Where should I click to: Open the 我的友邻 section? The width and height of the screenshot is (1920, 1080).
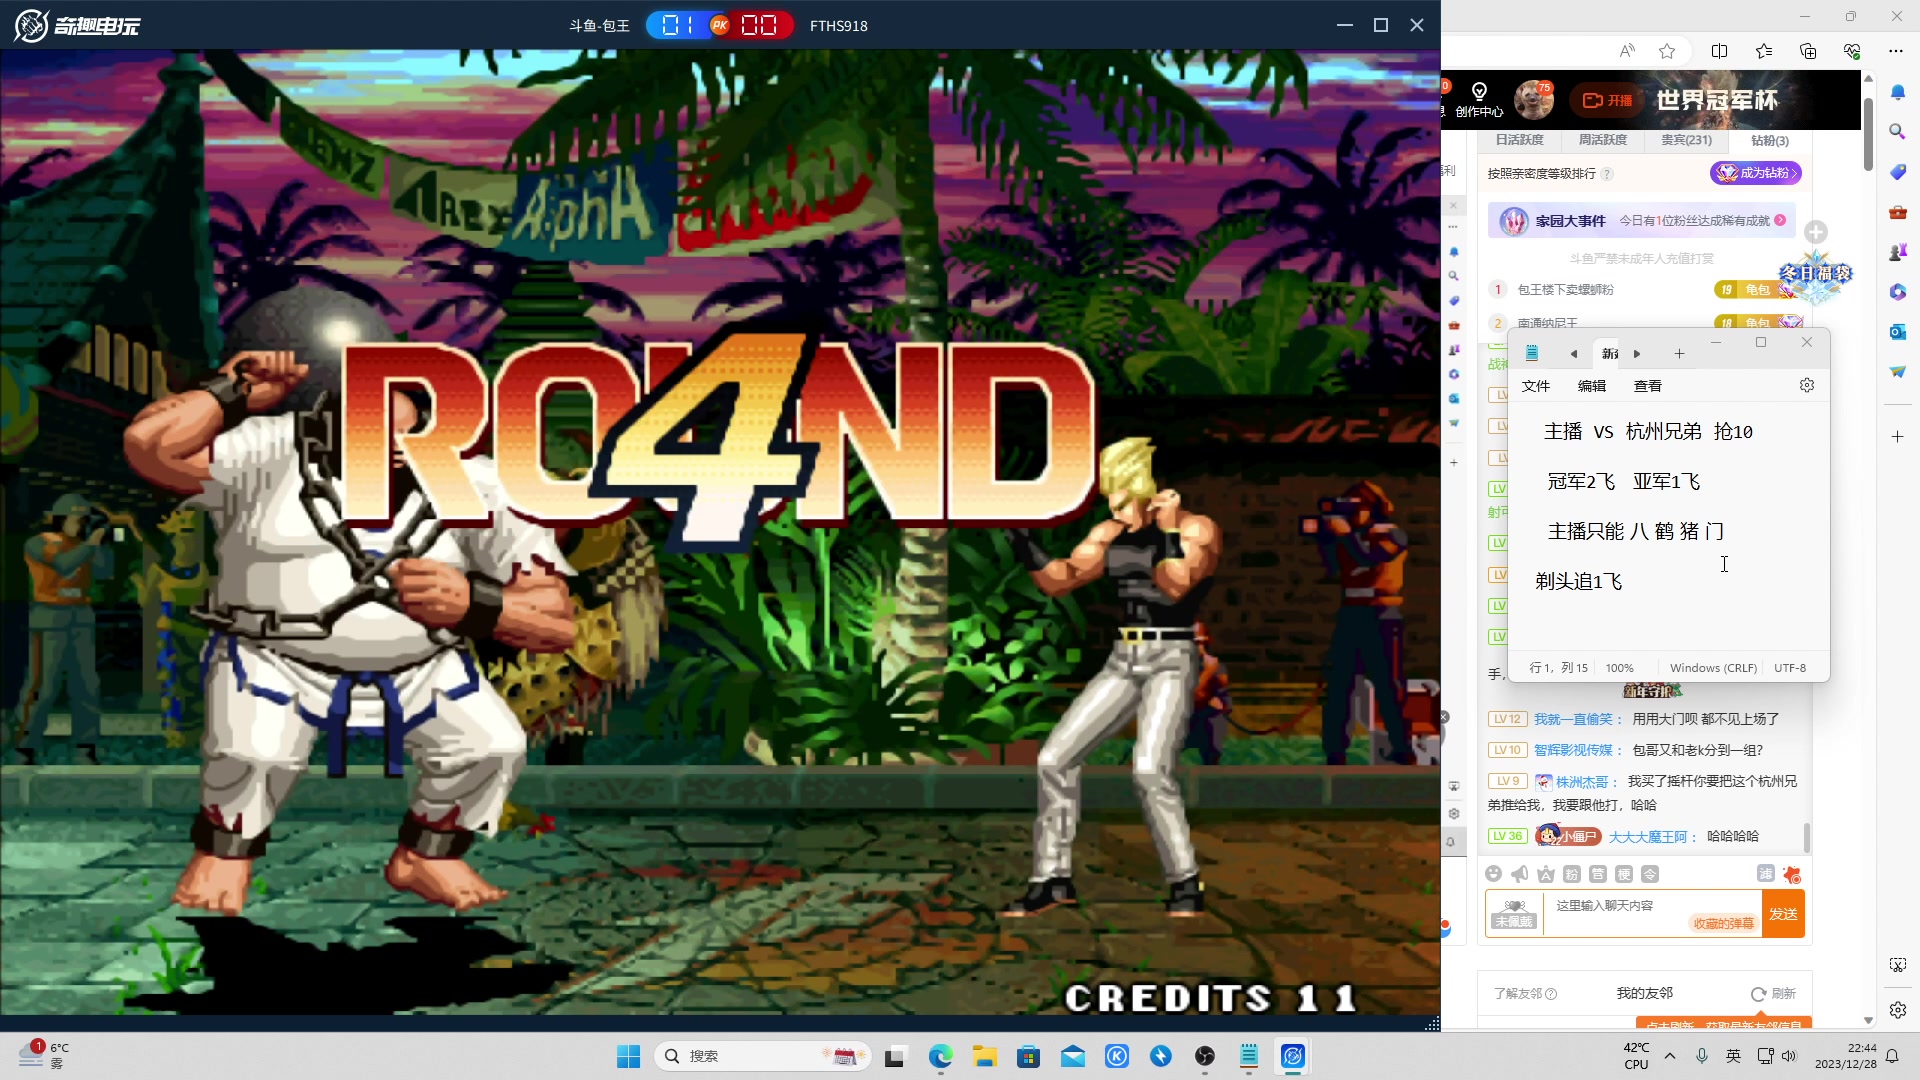pyautogui.click(x=1644, y=993)
